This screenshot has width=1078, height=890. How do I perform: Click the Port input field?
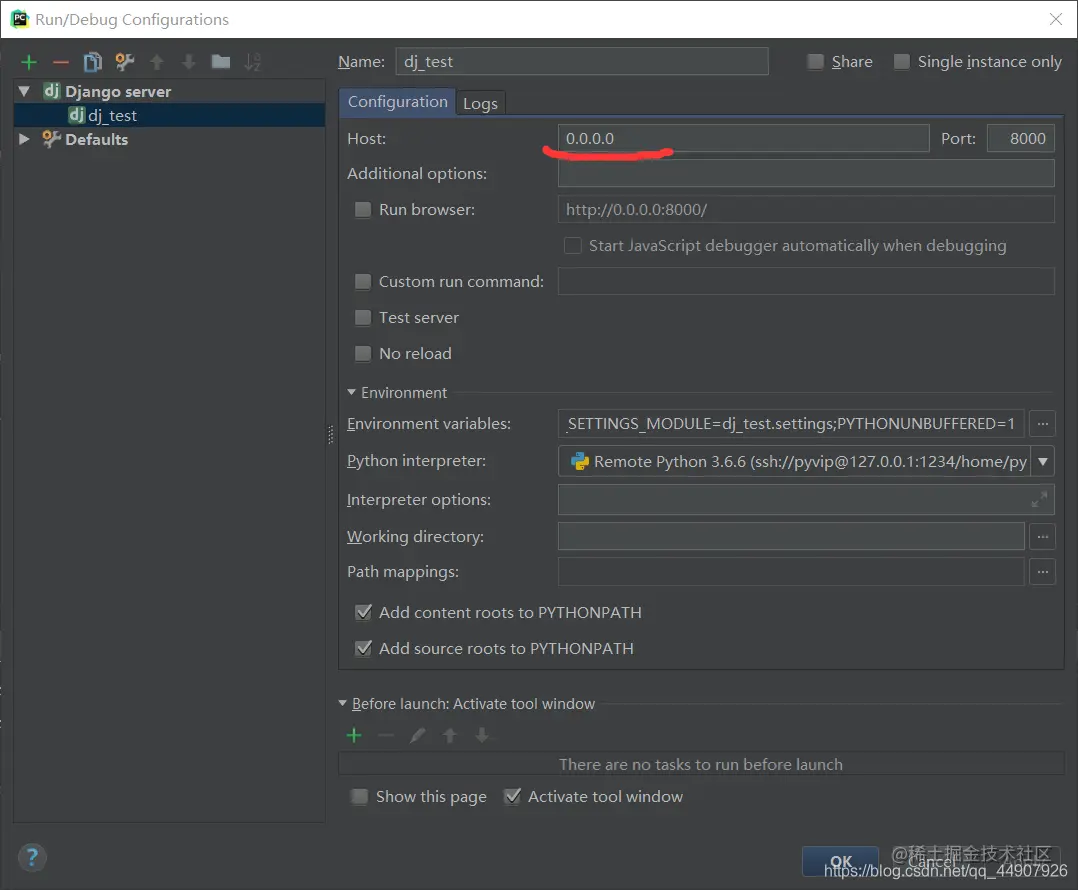pos(1020,138)
